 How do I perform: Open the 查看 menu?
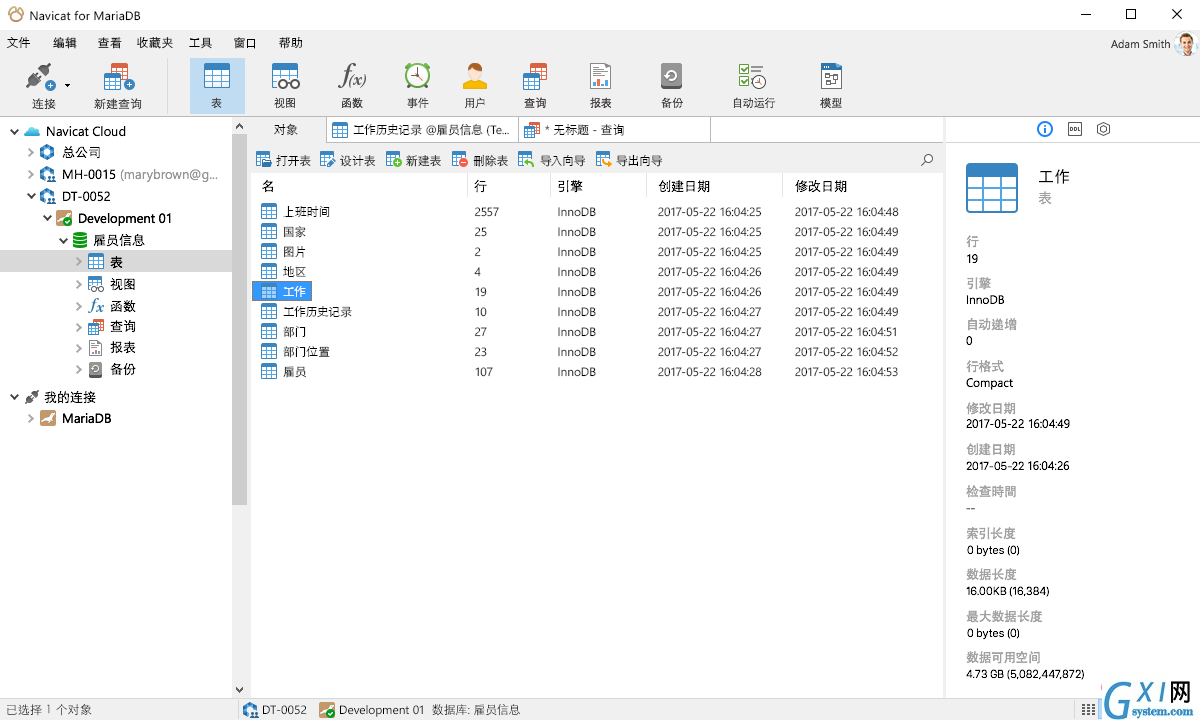coord(109,43)
